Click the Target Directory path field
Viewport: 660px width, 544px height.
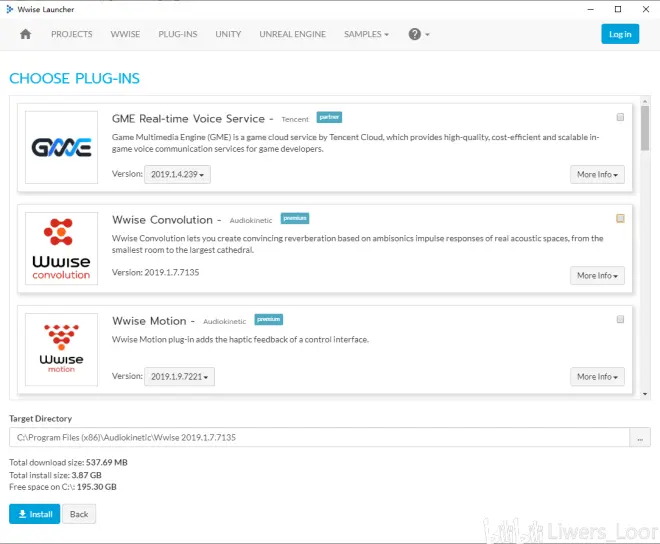pos(319,437)
